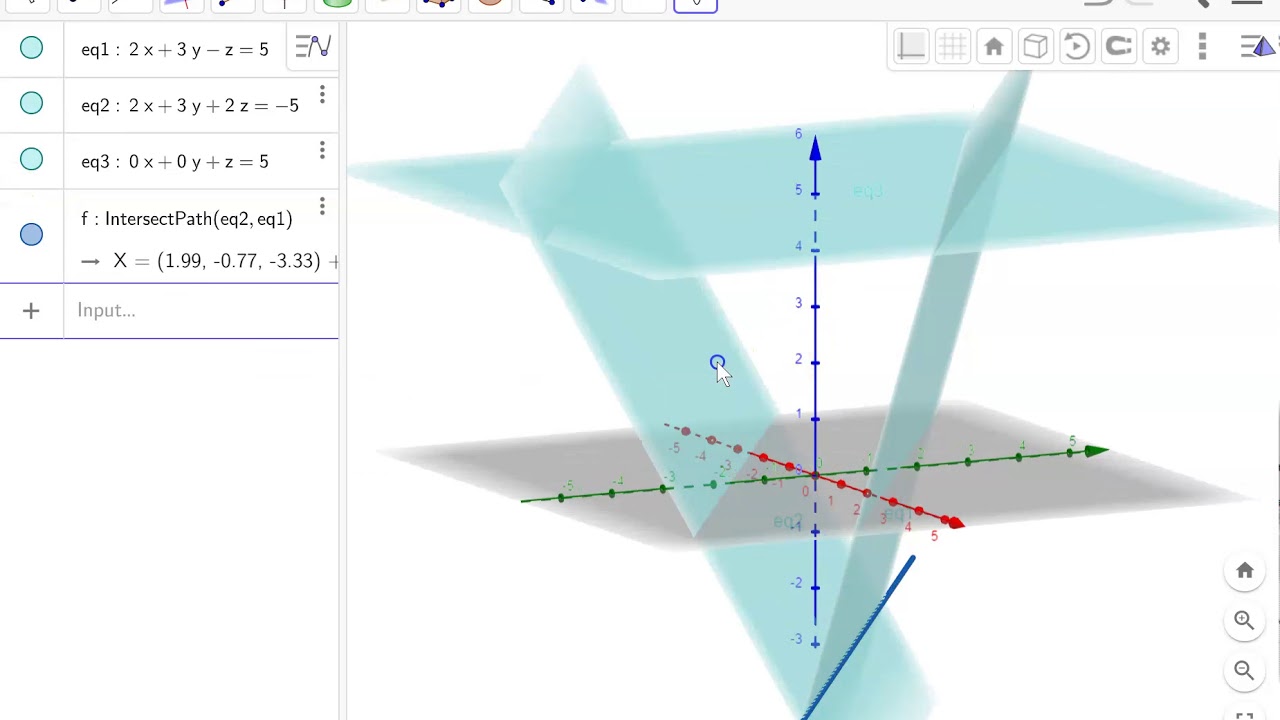Viewport: 1280px width, 720px height.
Task: Open the three-dot menu for eq2
Action: click(322, 94)
